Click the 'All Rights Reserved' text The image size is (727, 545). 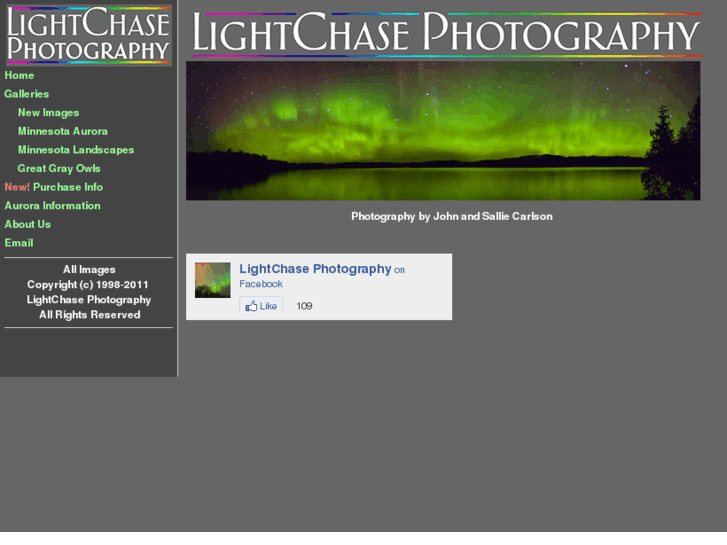(x=89, y=314)
